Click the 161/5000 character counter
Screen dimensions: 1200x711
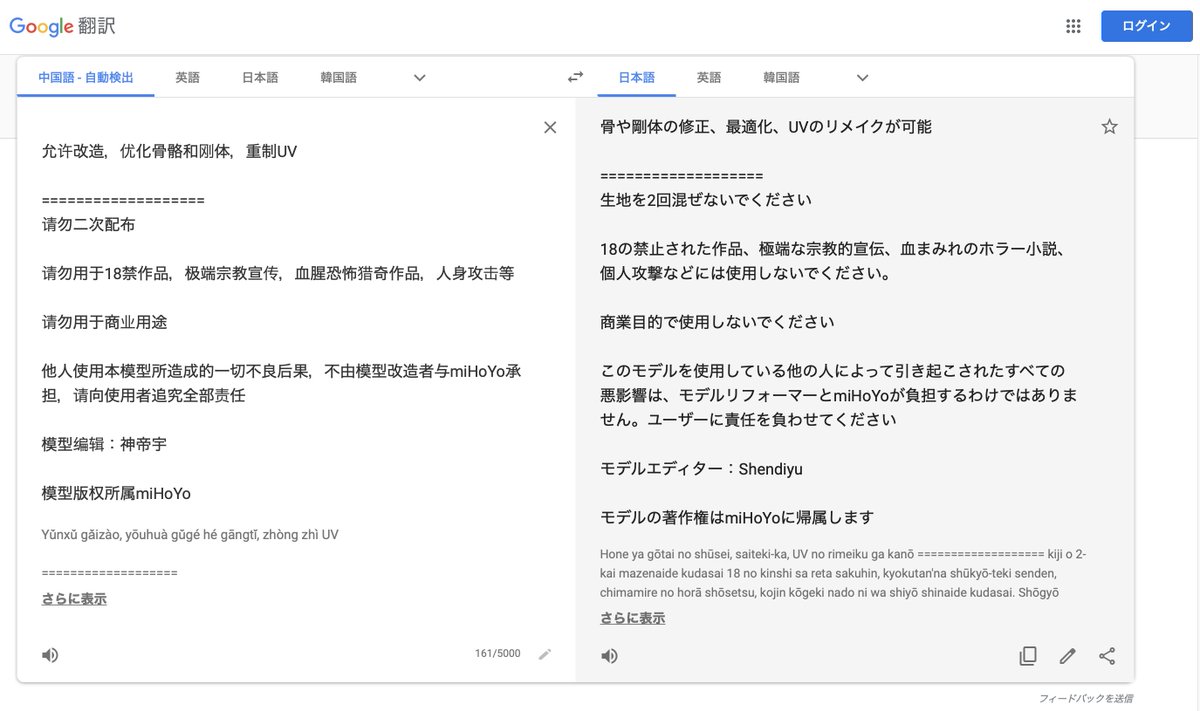497,654
